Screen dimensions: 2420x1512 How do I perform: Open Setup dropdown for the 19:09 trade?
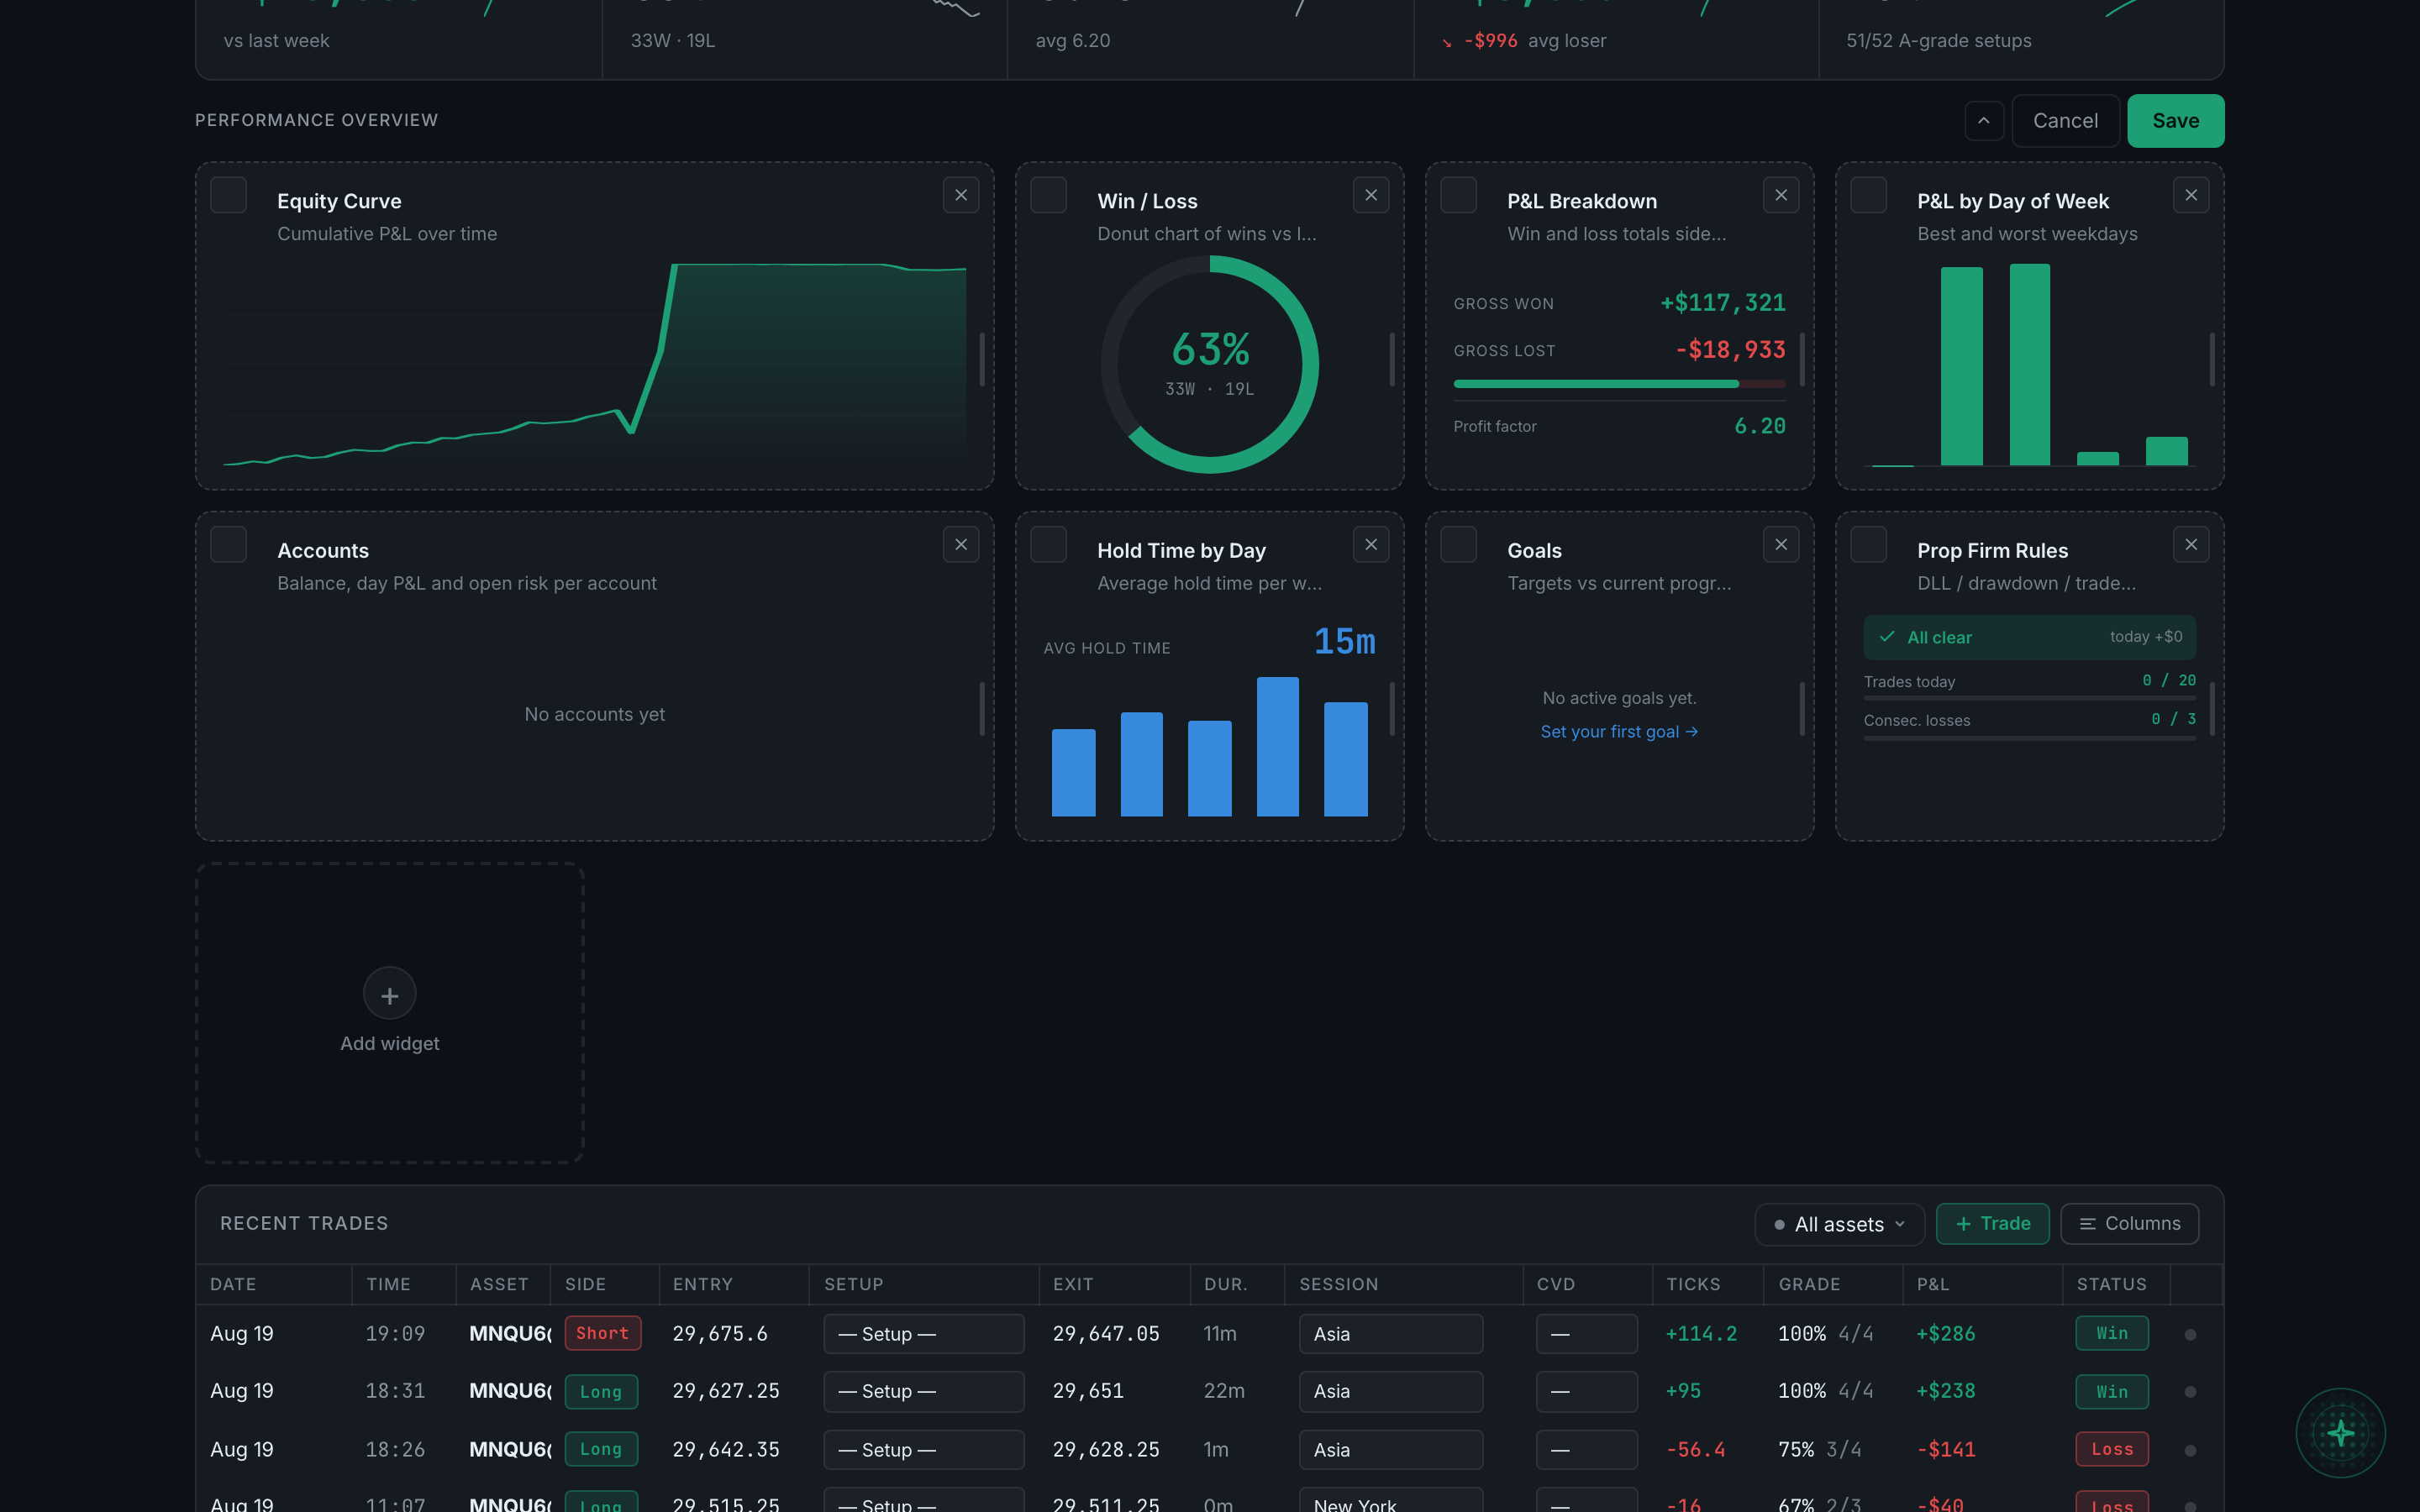[x=923, y=1334]
